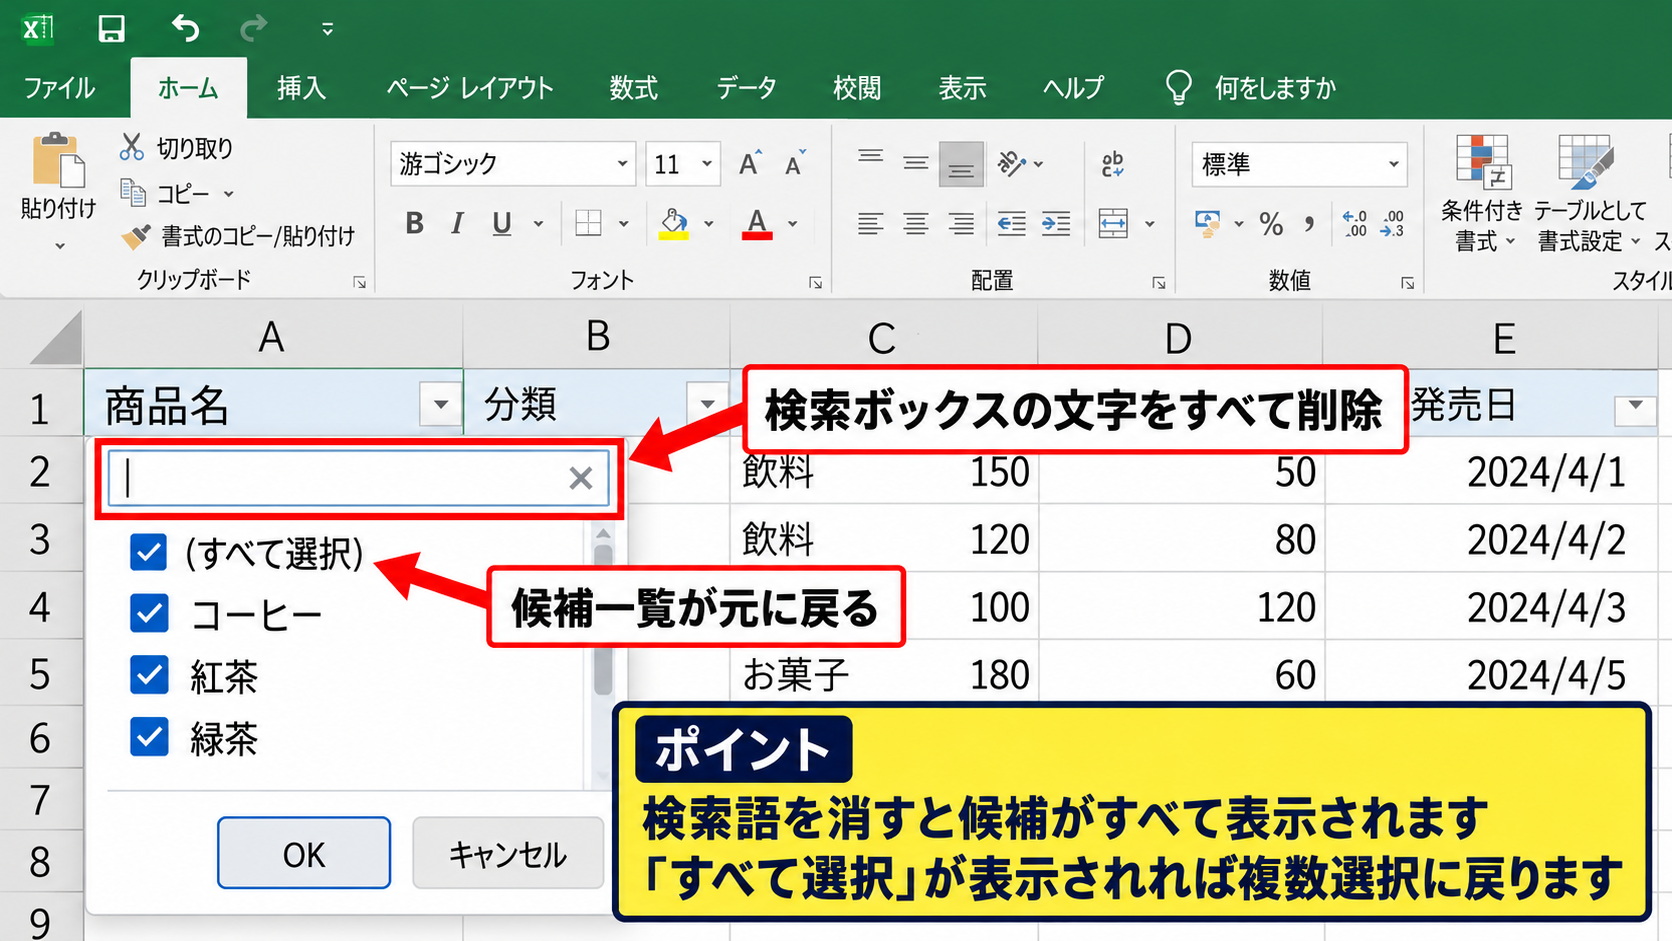Merge and center cells icon
Screen dimensions: 1672x941
(1113, 223)
